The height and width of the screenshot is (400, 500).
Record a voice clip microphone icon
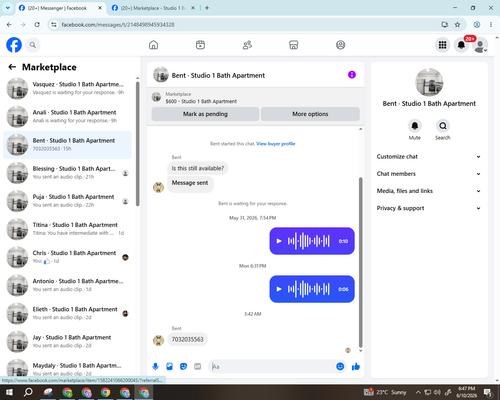pos(155,366)
